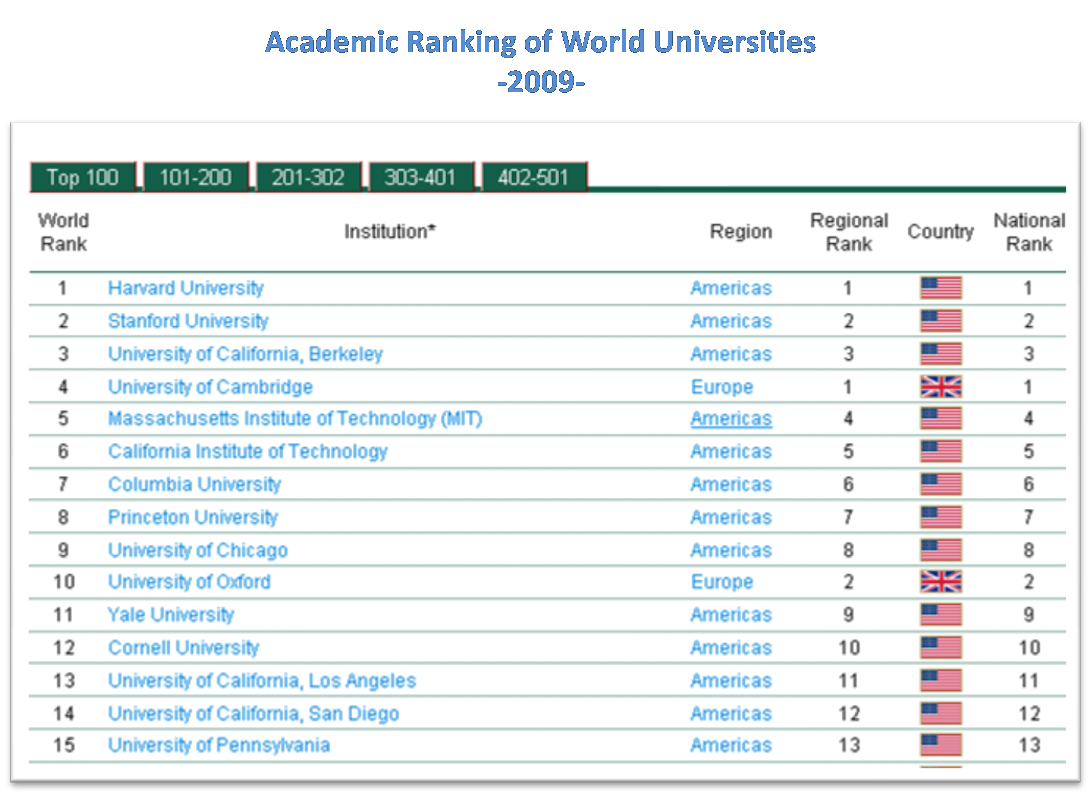Click the World Rank column header
Screen dimensions: 1092x797
(x=63, y=232)
